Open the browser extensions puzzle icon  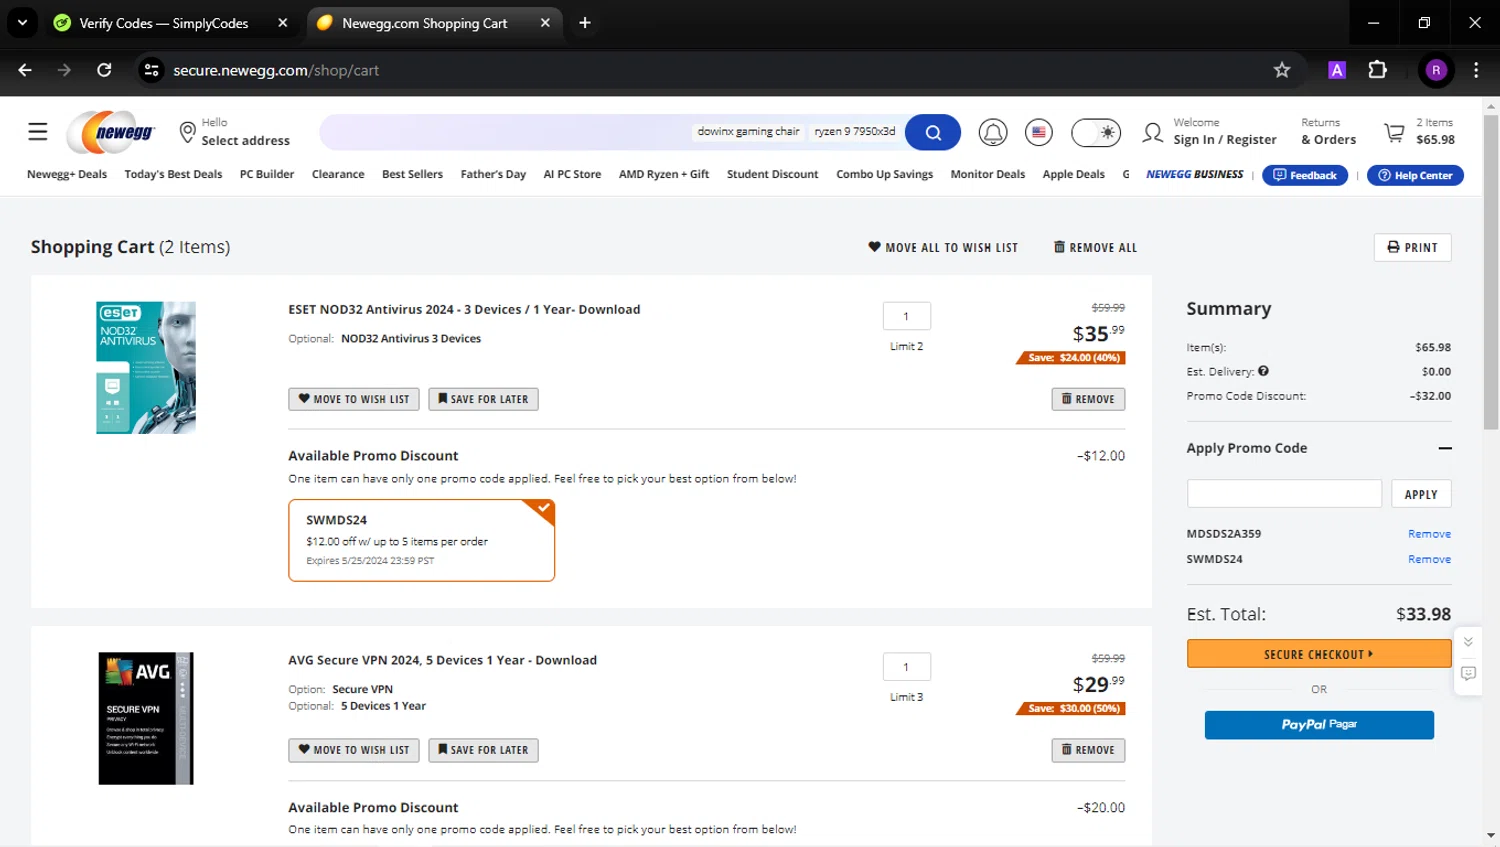pos(1378,70)
